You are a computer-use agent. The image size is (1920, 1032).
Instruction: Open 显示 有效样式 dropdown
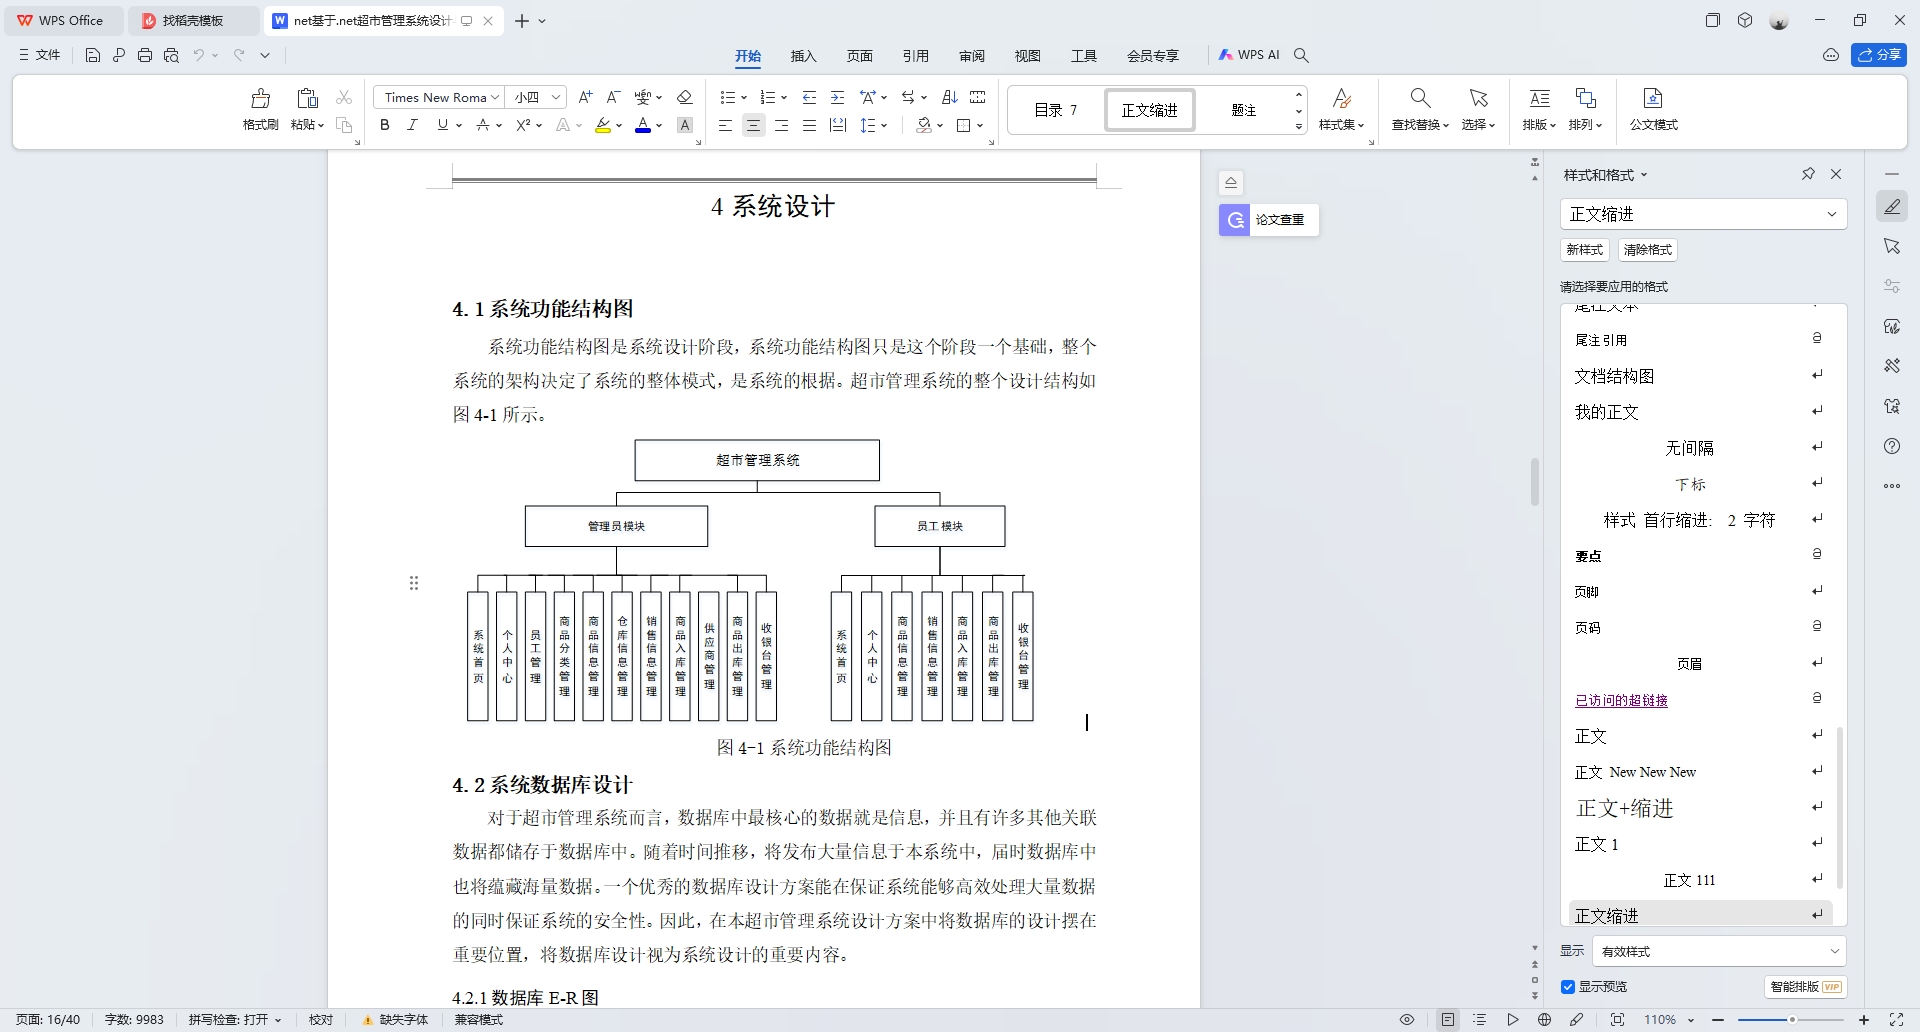tap(1719, 951)
